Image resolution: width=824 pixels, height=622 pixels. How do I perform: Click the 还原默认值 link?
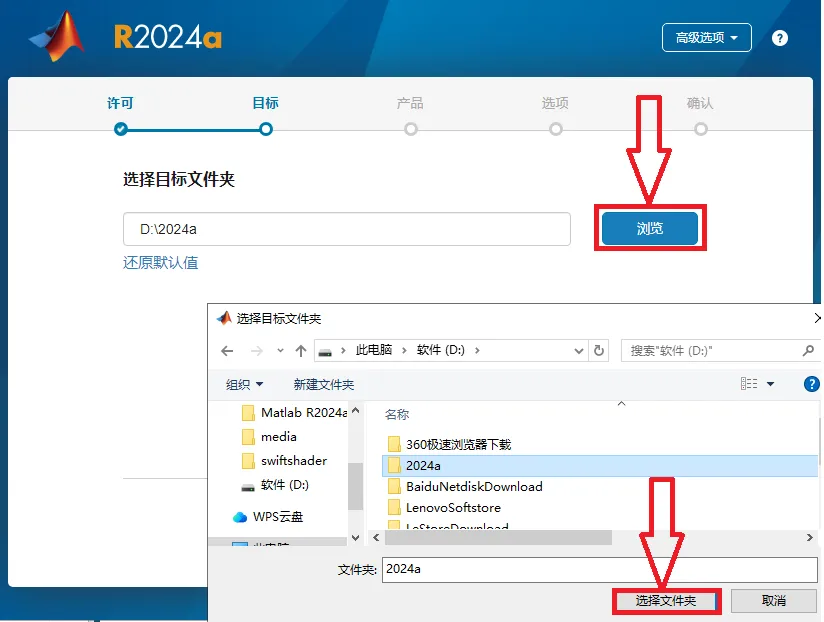pos(161,263)
